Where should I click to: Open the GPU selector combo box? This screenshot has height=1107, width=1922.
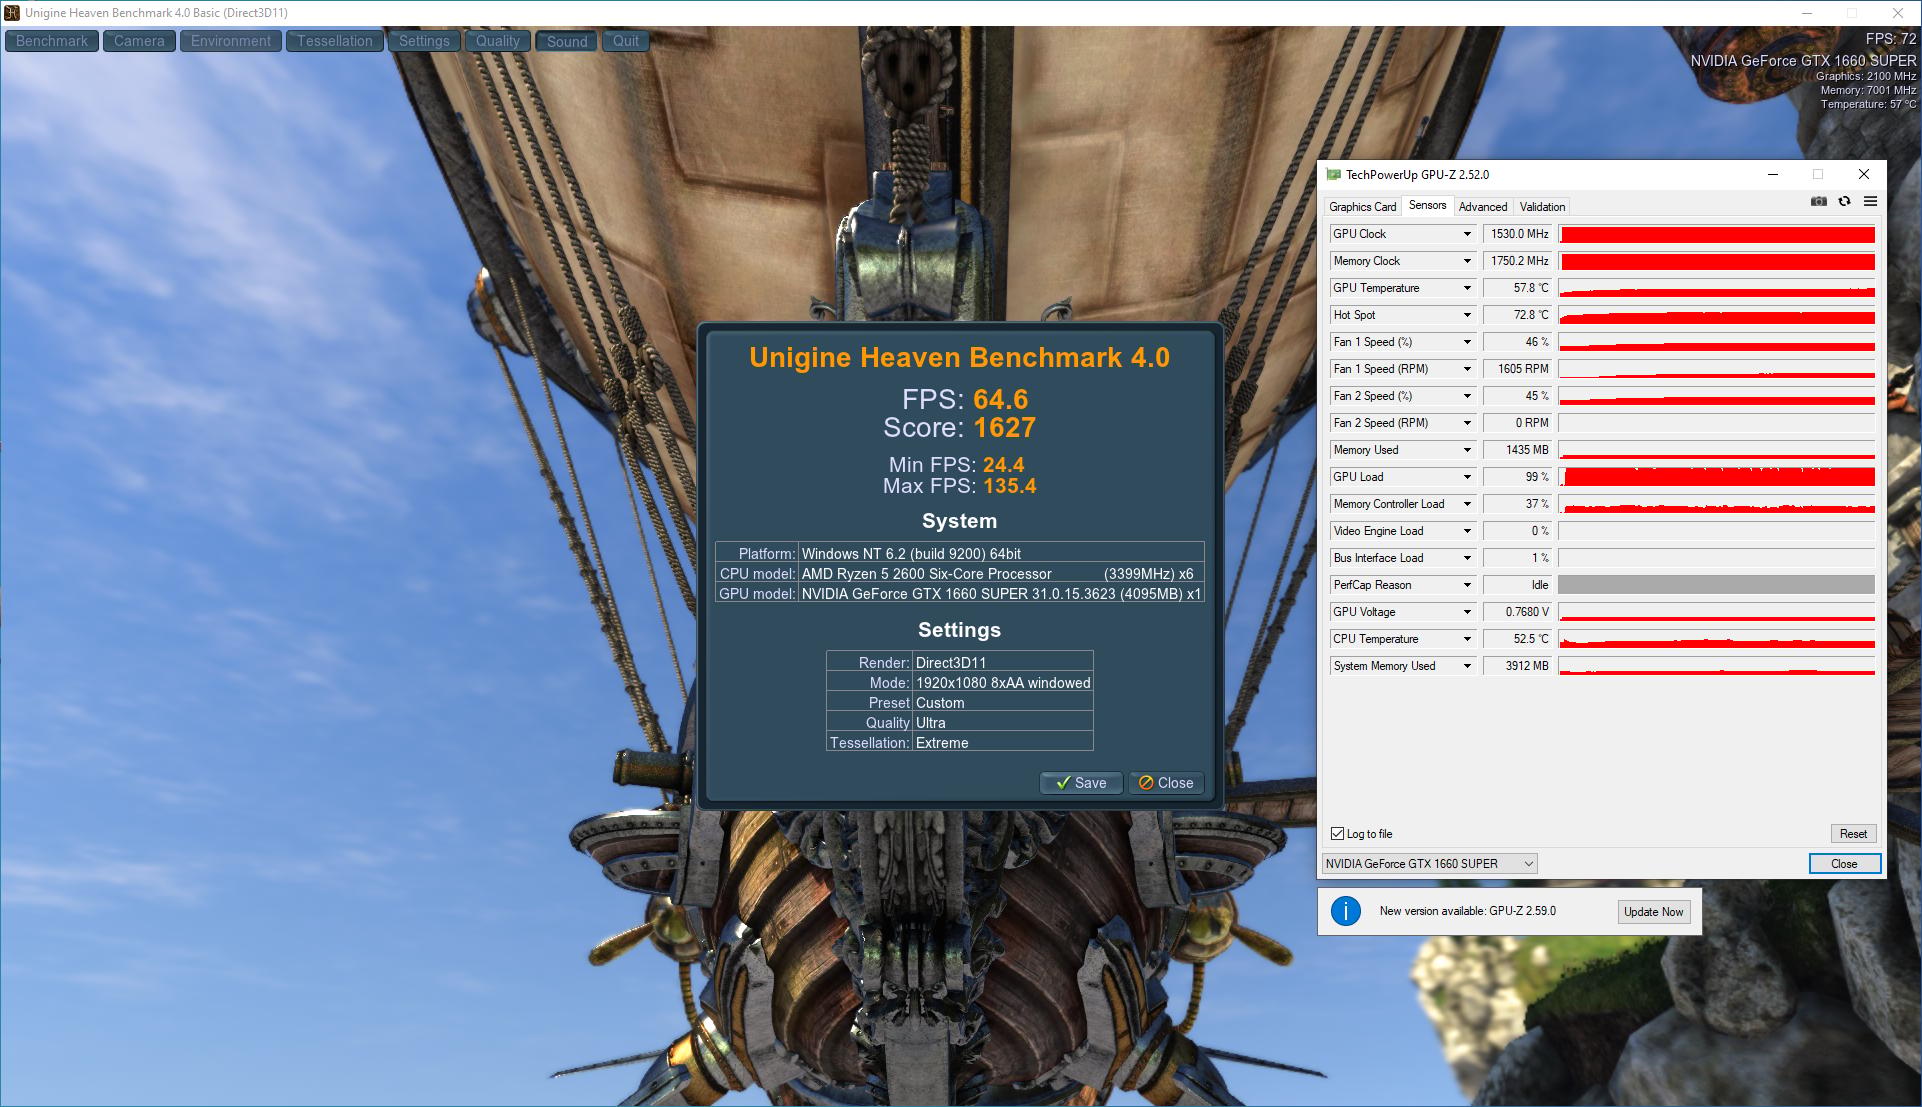(1429, 864)
